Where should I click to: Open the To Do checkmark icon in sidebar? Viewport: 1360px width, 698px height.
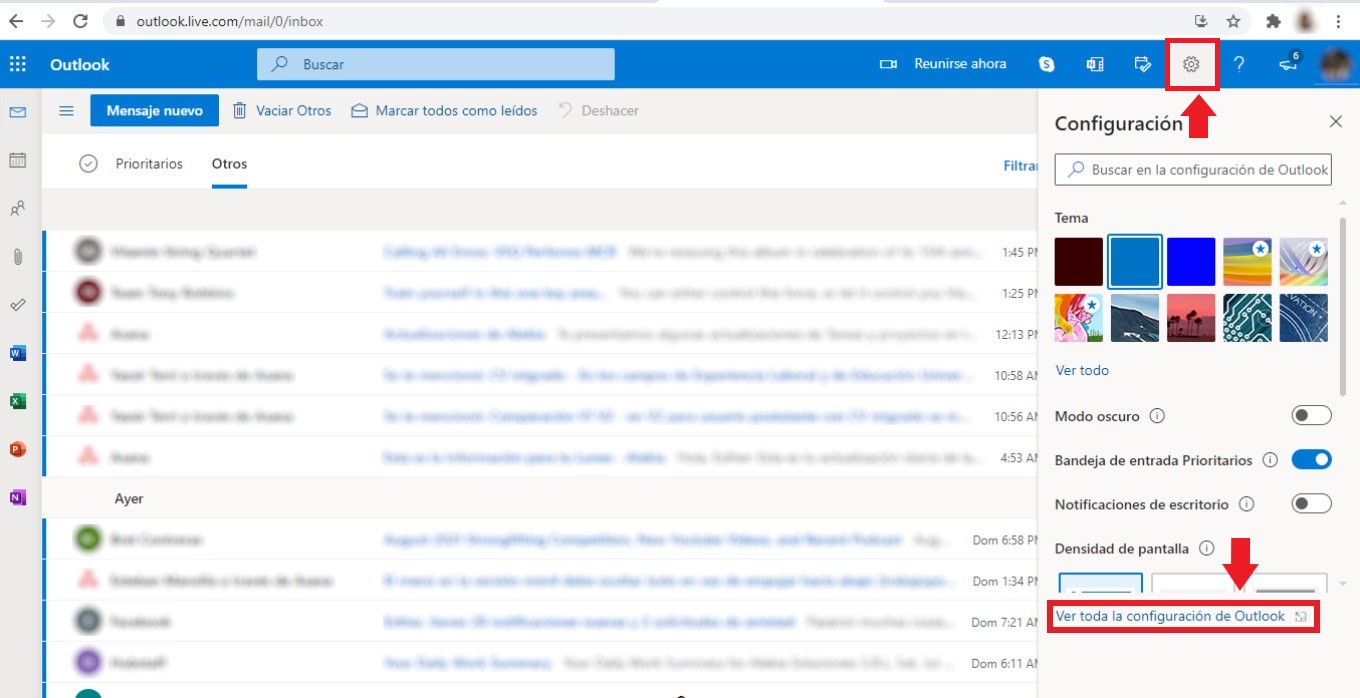[17, 305]
